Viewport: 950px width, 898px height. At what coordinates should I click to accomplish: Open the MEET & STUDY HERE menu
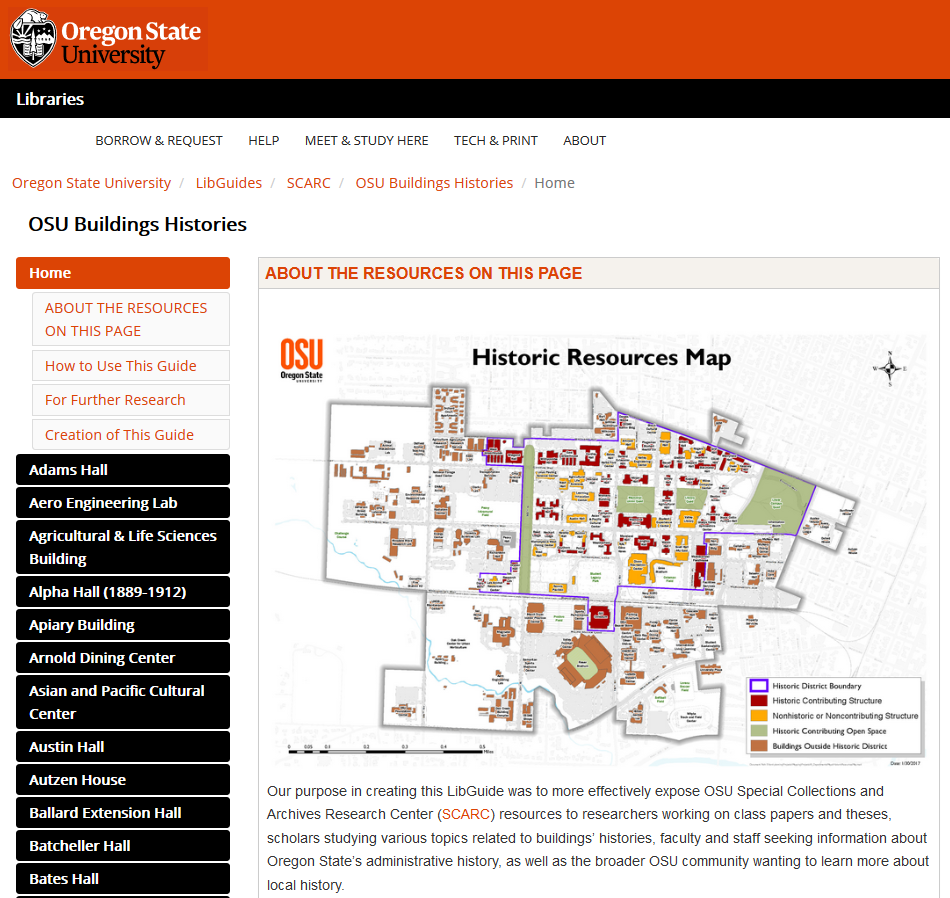coord(366,140)
